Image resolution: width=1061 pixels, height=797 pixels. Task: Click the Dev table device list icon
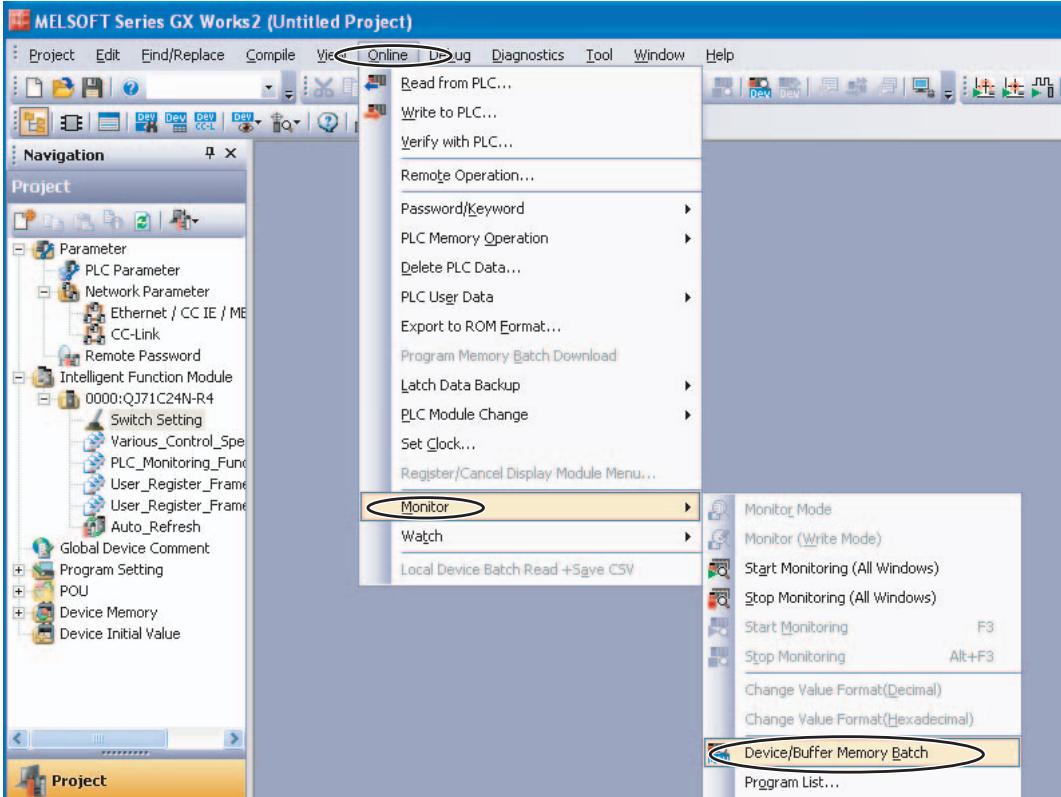click(x=176, y=122)
